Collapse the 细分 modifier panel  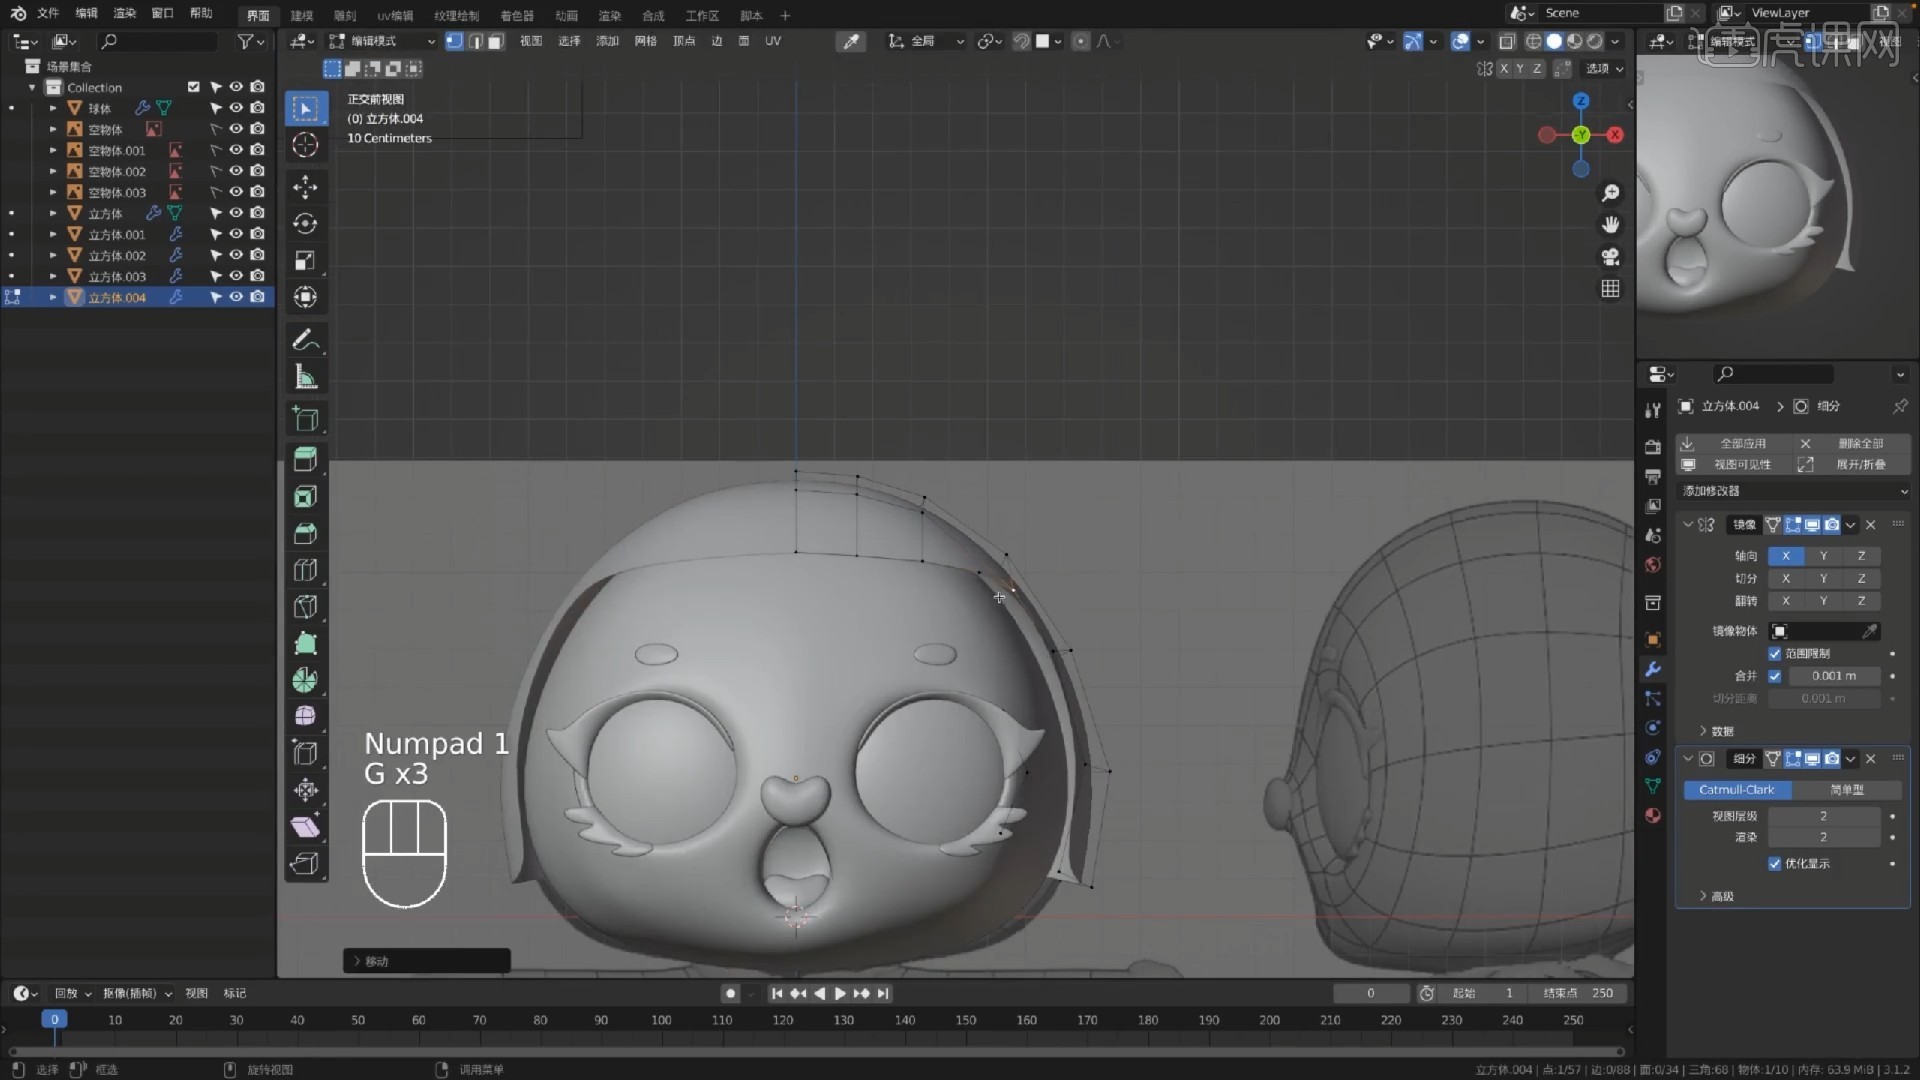tap(1688, 759)
